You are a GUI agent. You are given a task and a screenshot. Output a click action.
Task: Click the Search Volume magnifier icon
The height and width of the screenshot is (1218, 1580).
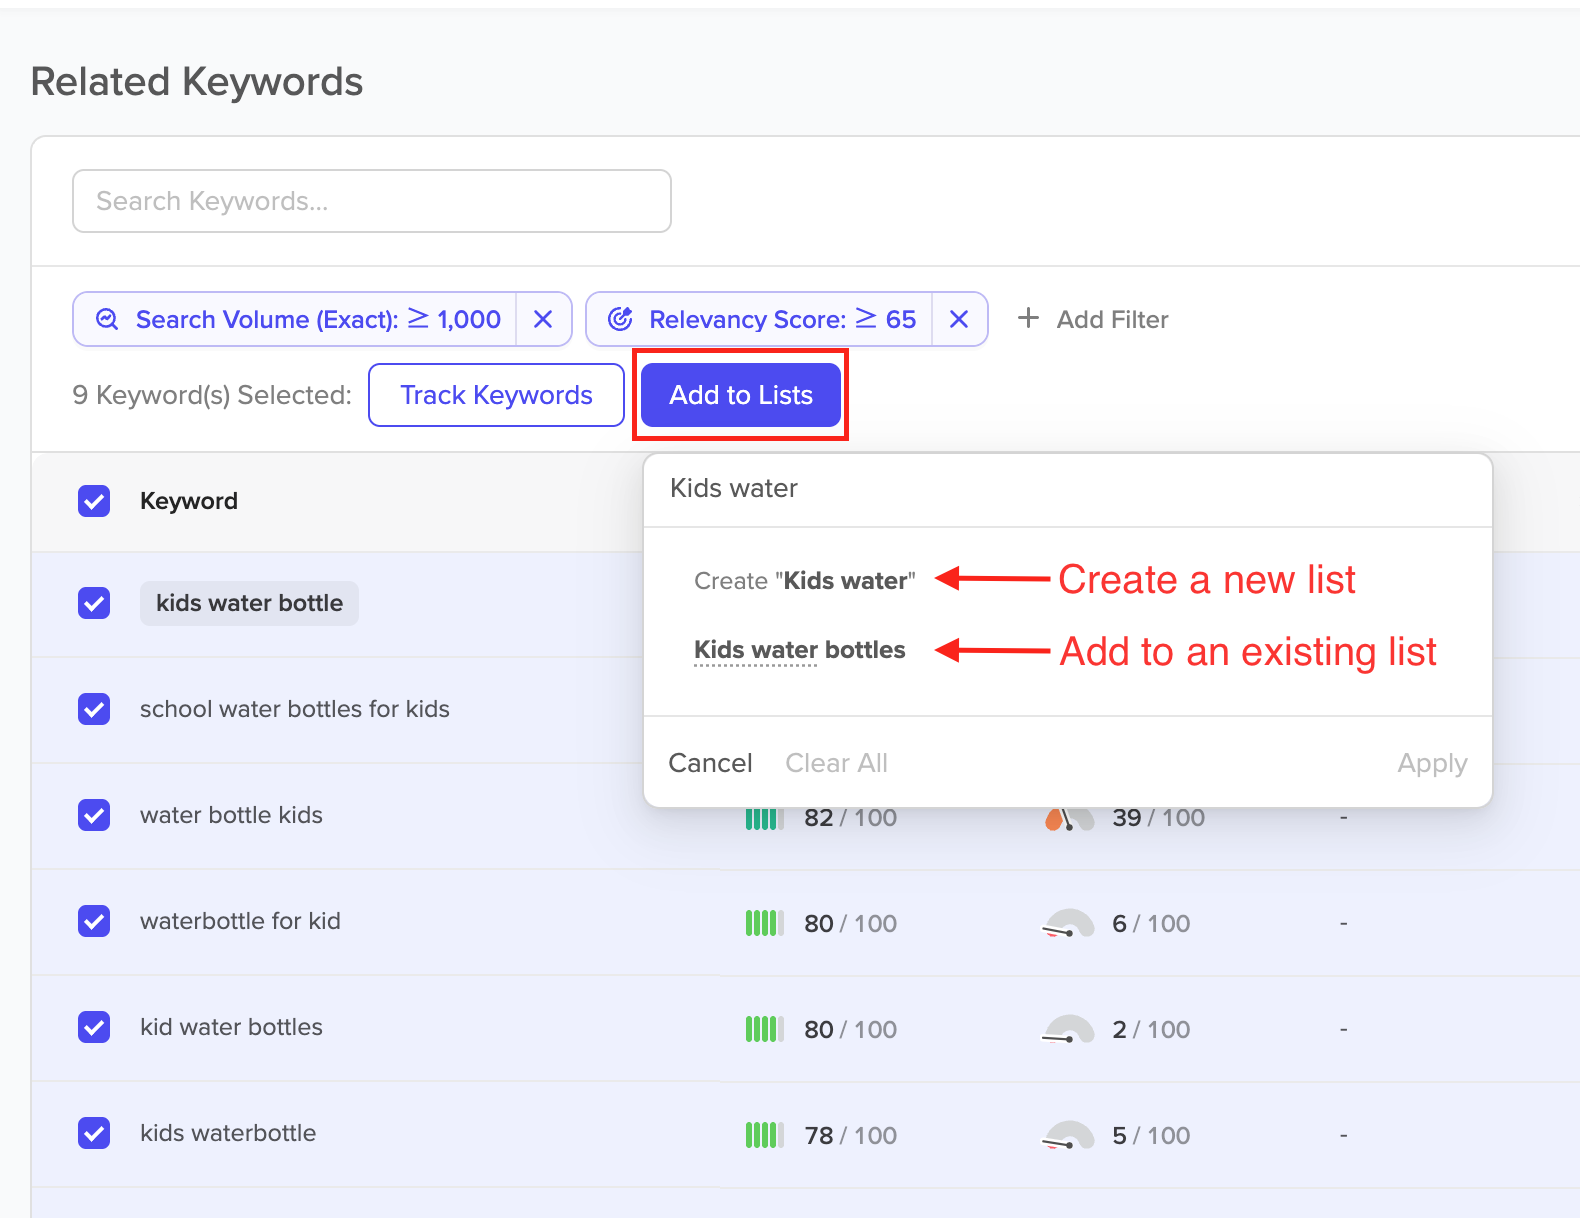[107, 319]
